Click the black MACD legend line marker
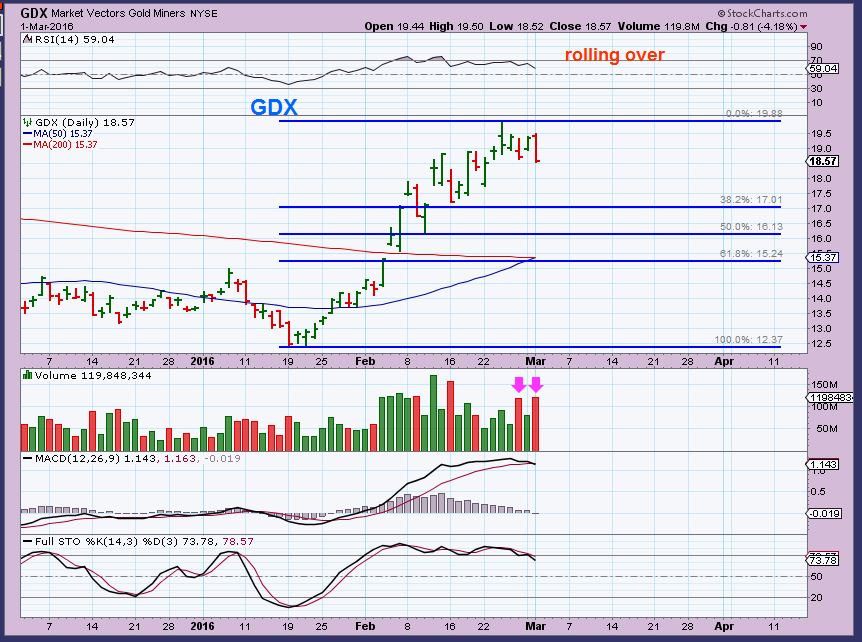 coord(27,458)
